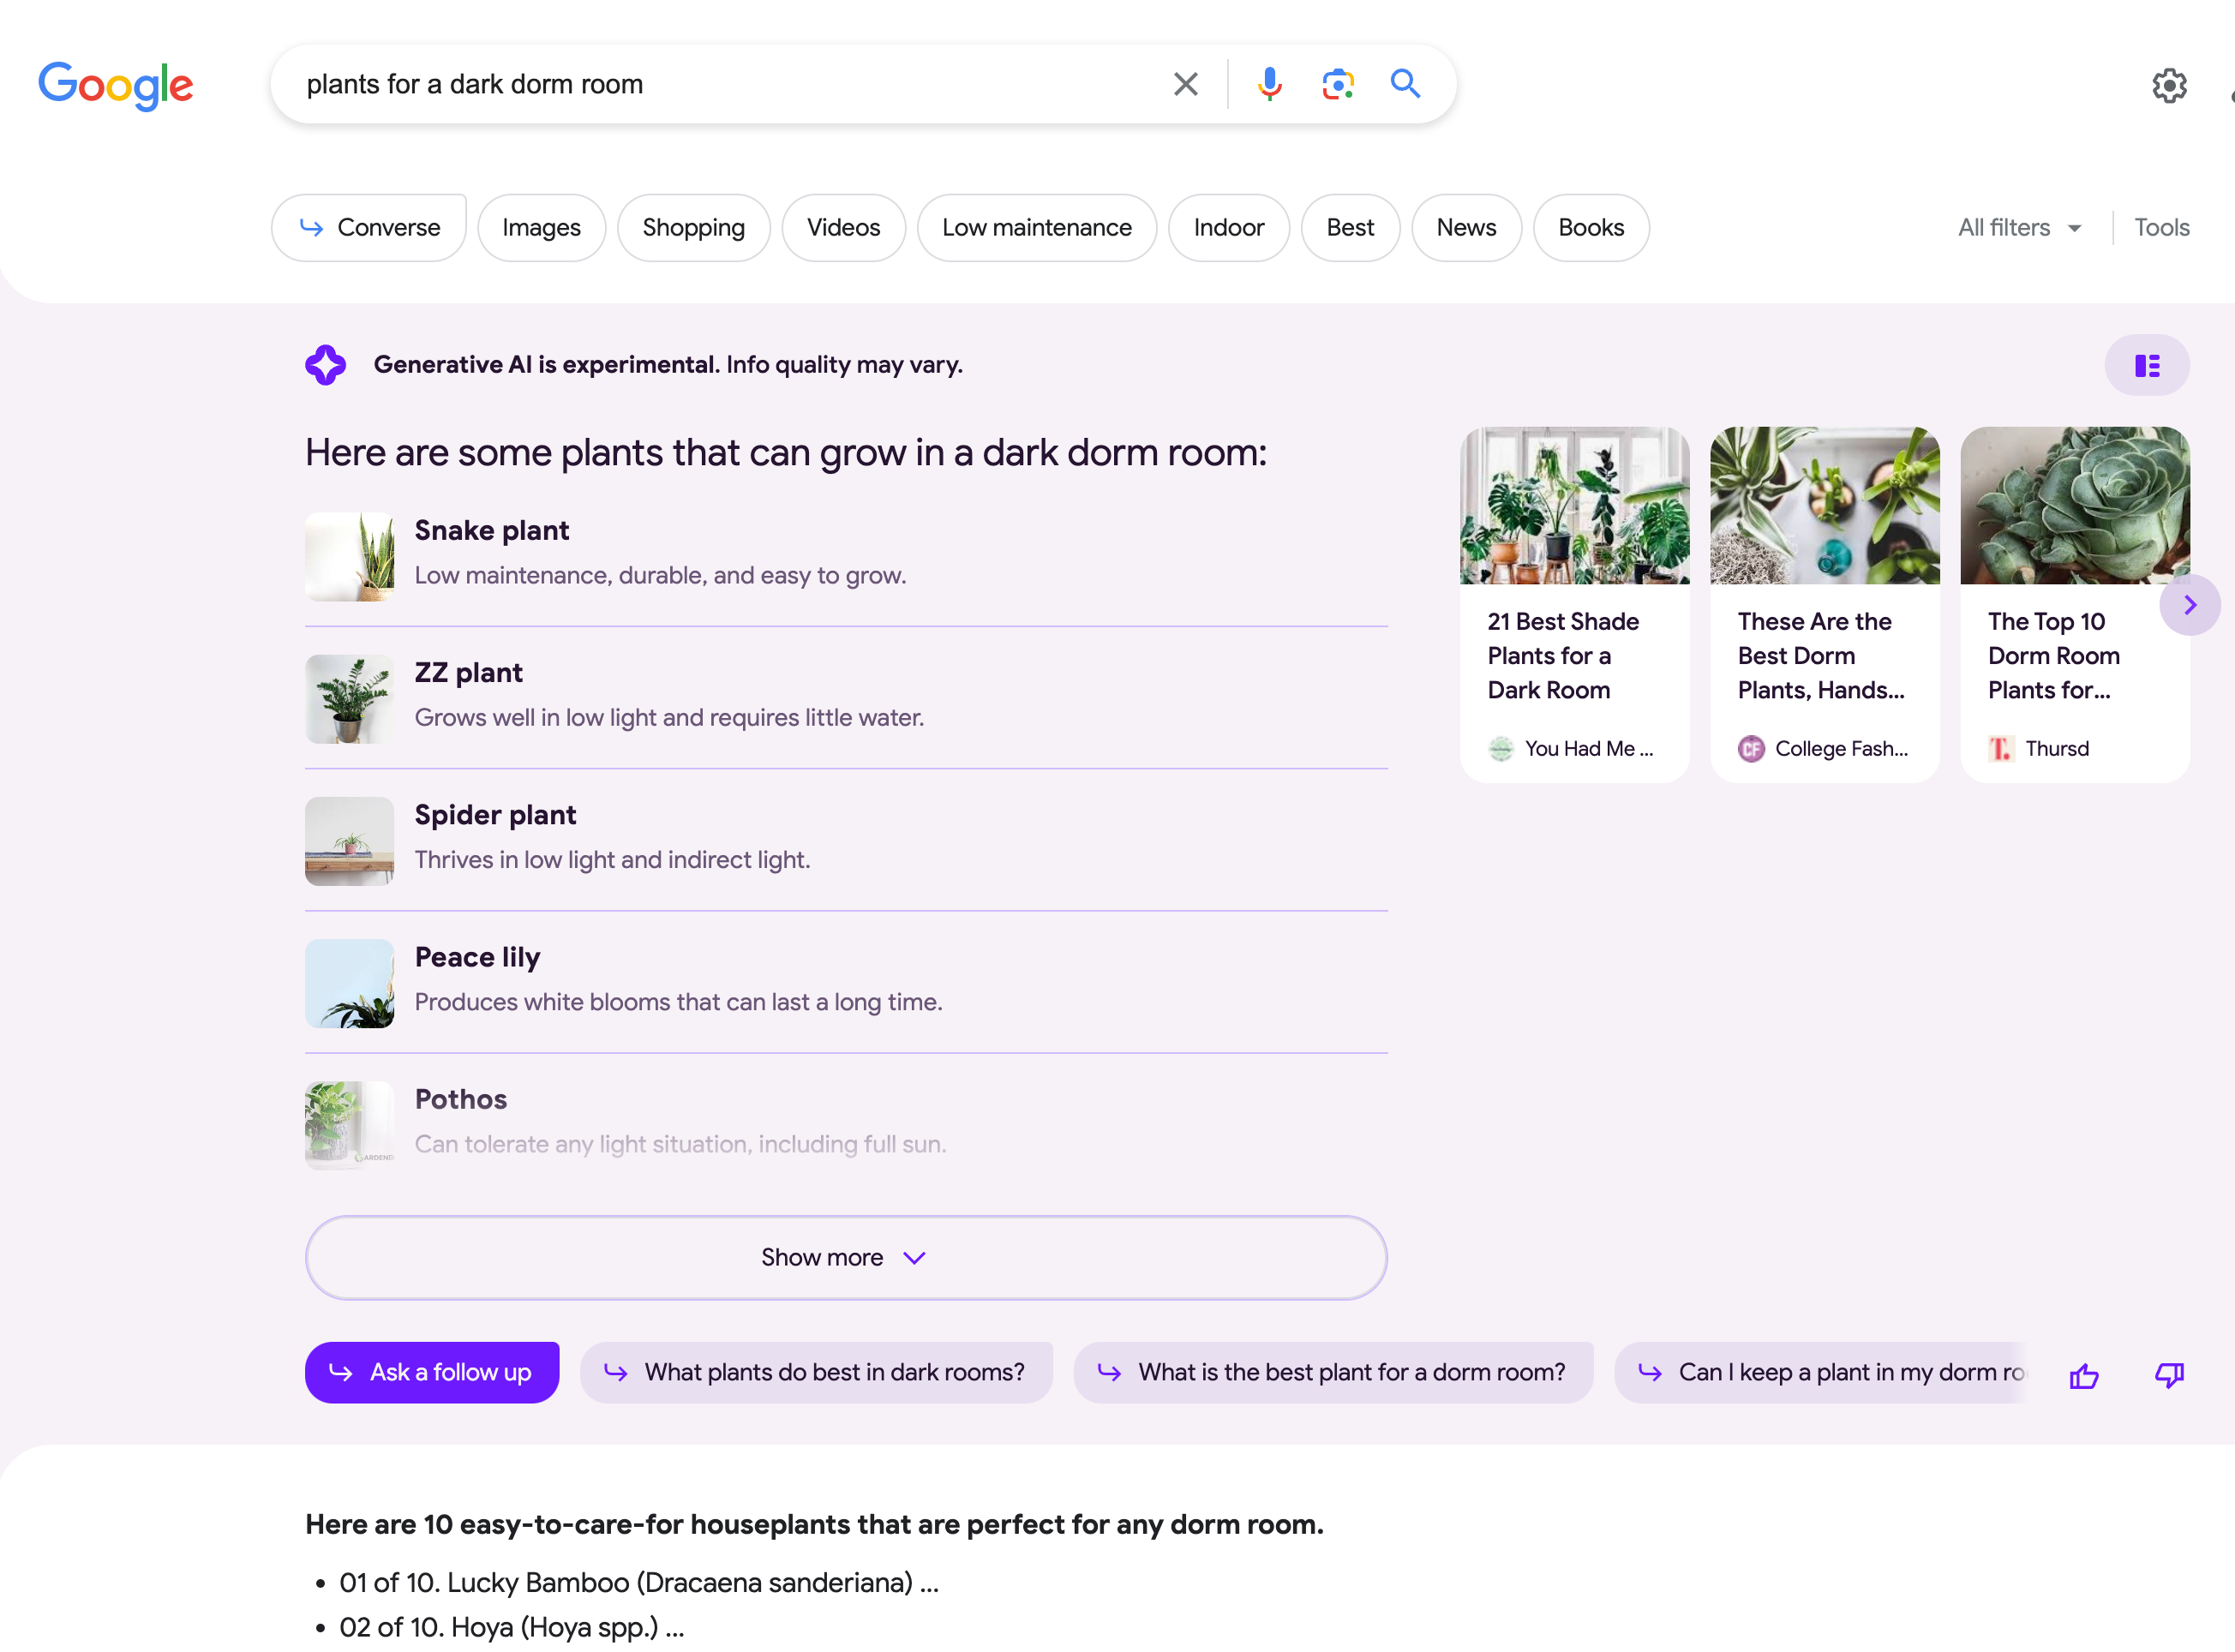Expand the list with Show more
2235x1652 pixels.
[x=845, y=1258]
